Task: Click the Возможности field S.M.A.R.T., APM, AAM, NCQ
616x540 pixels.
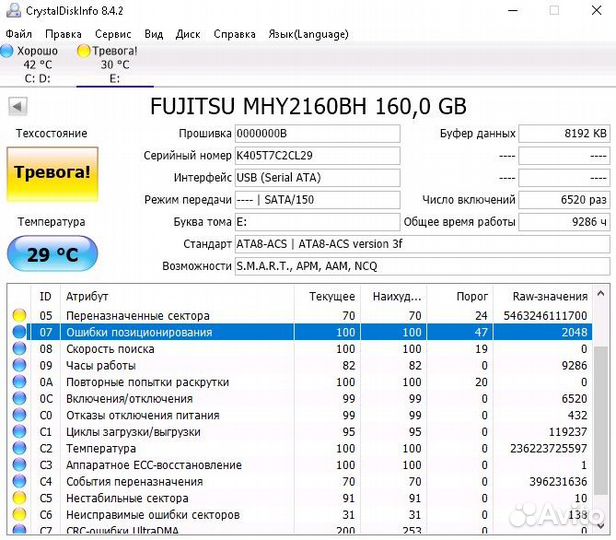Action: click(x=422, y=266)
